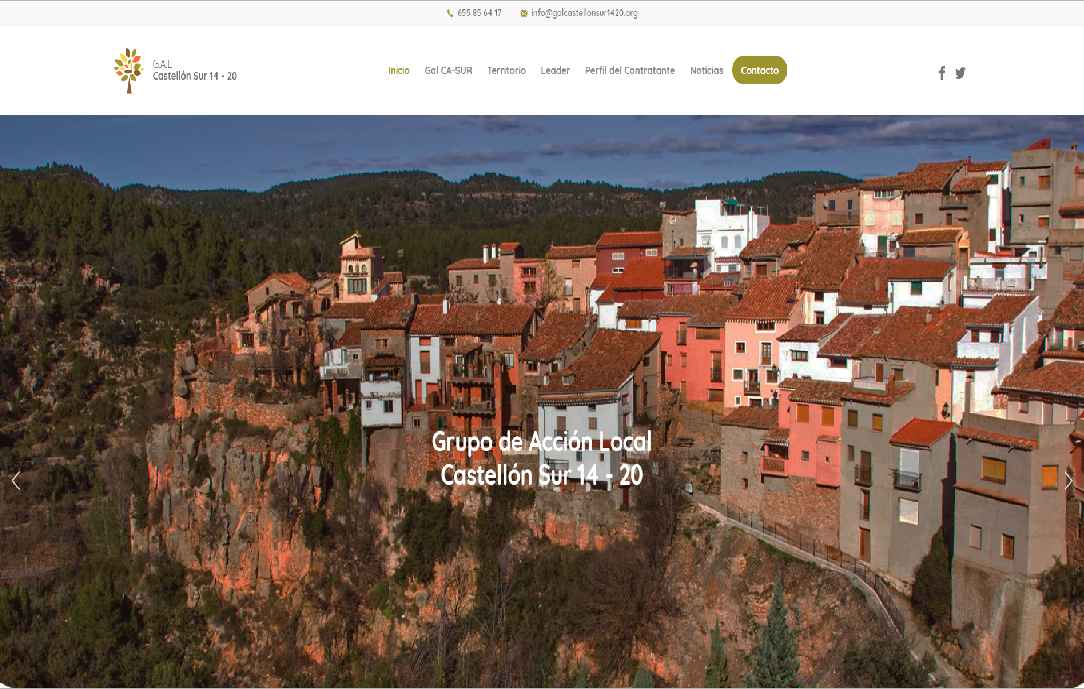Advance the carousel using the right chevron

coord(1069,480)
